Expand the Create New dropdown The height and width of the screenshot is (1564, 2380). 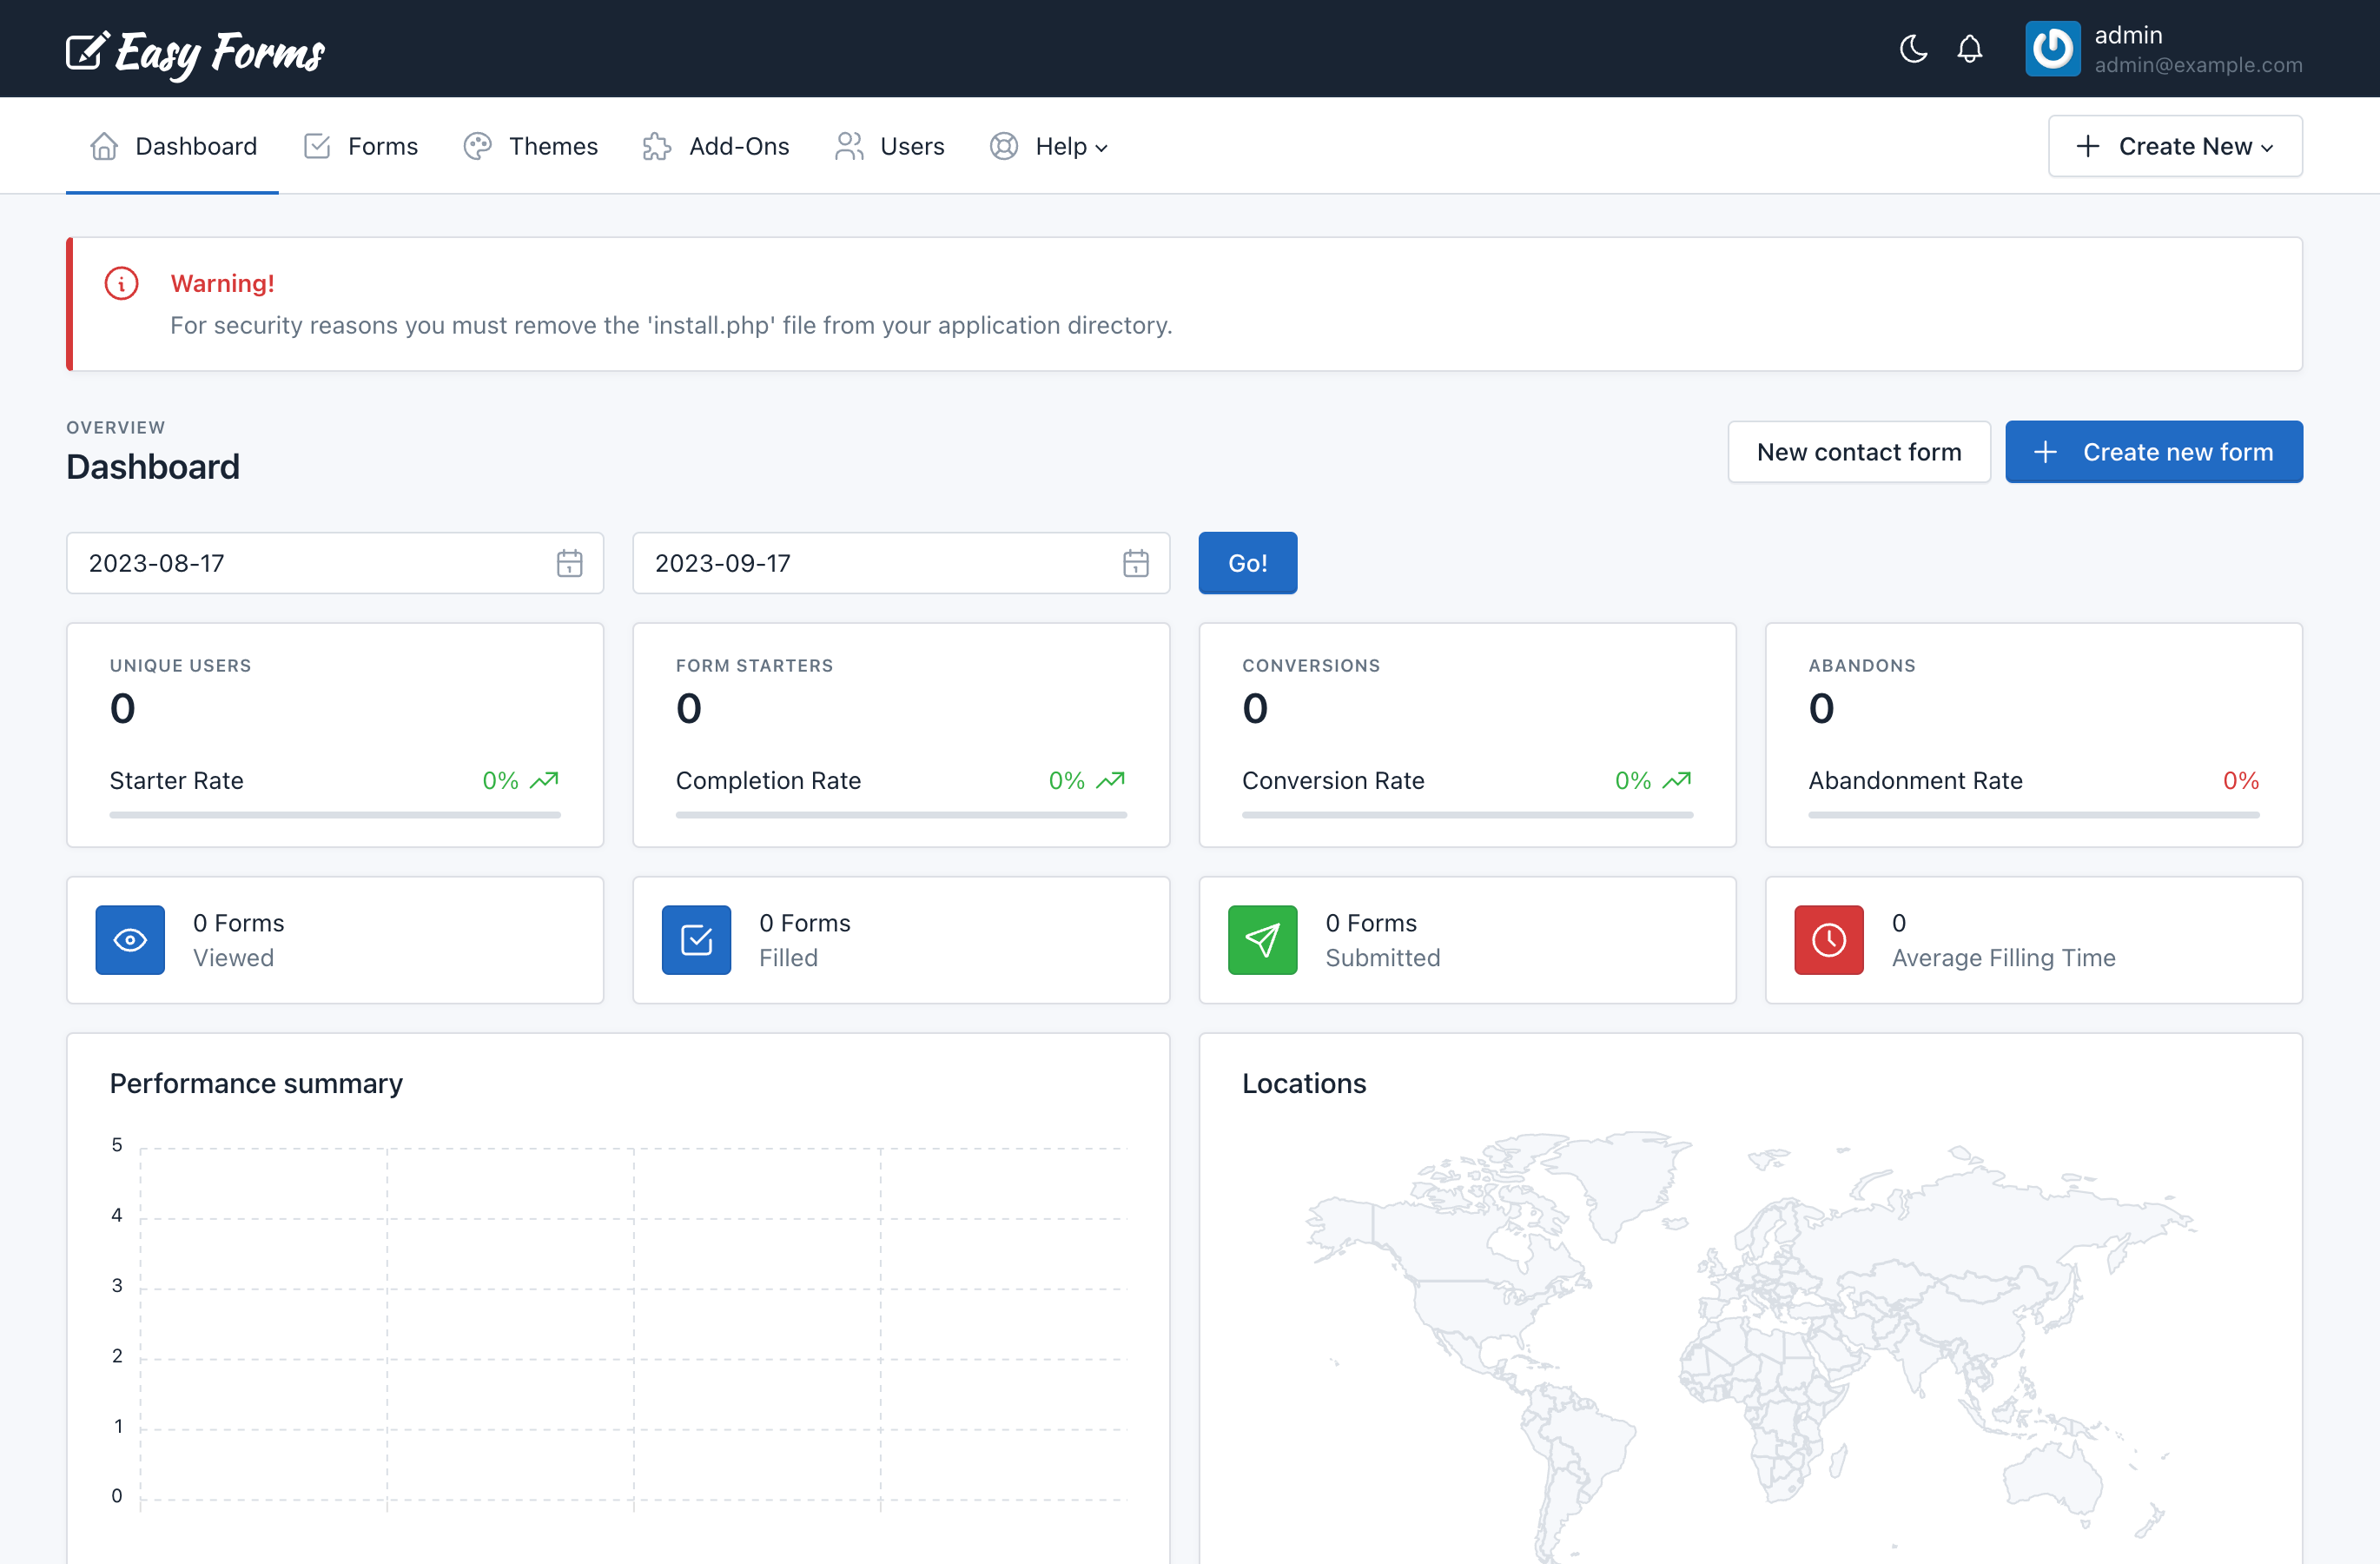pyautogui.click(x=2174, y=145)
